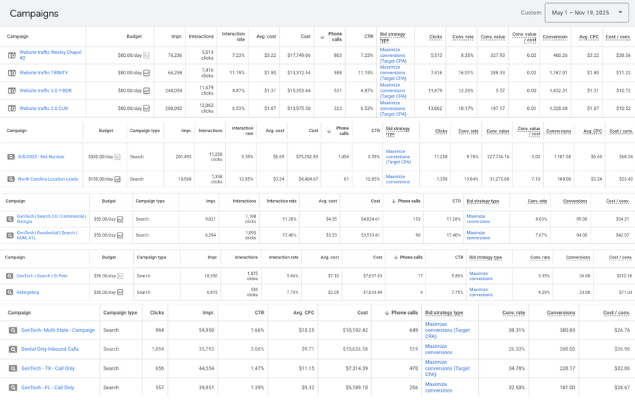Click the Conversions header in the top table

click(555, 37)
